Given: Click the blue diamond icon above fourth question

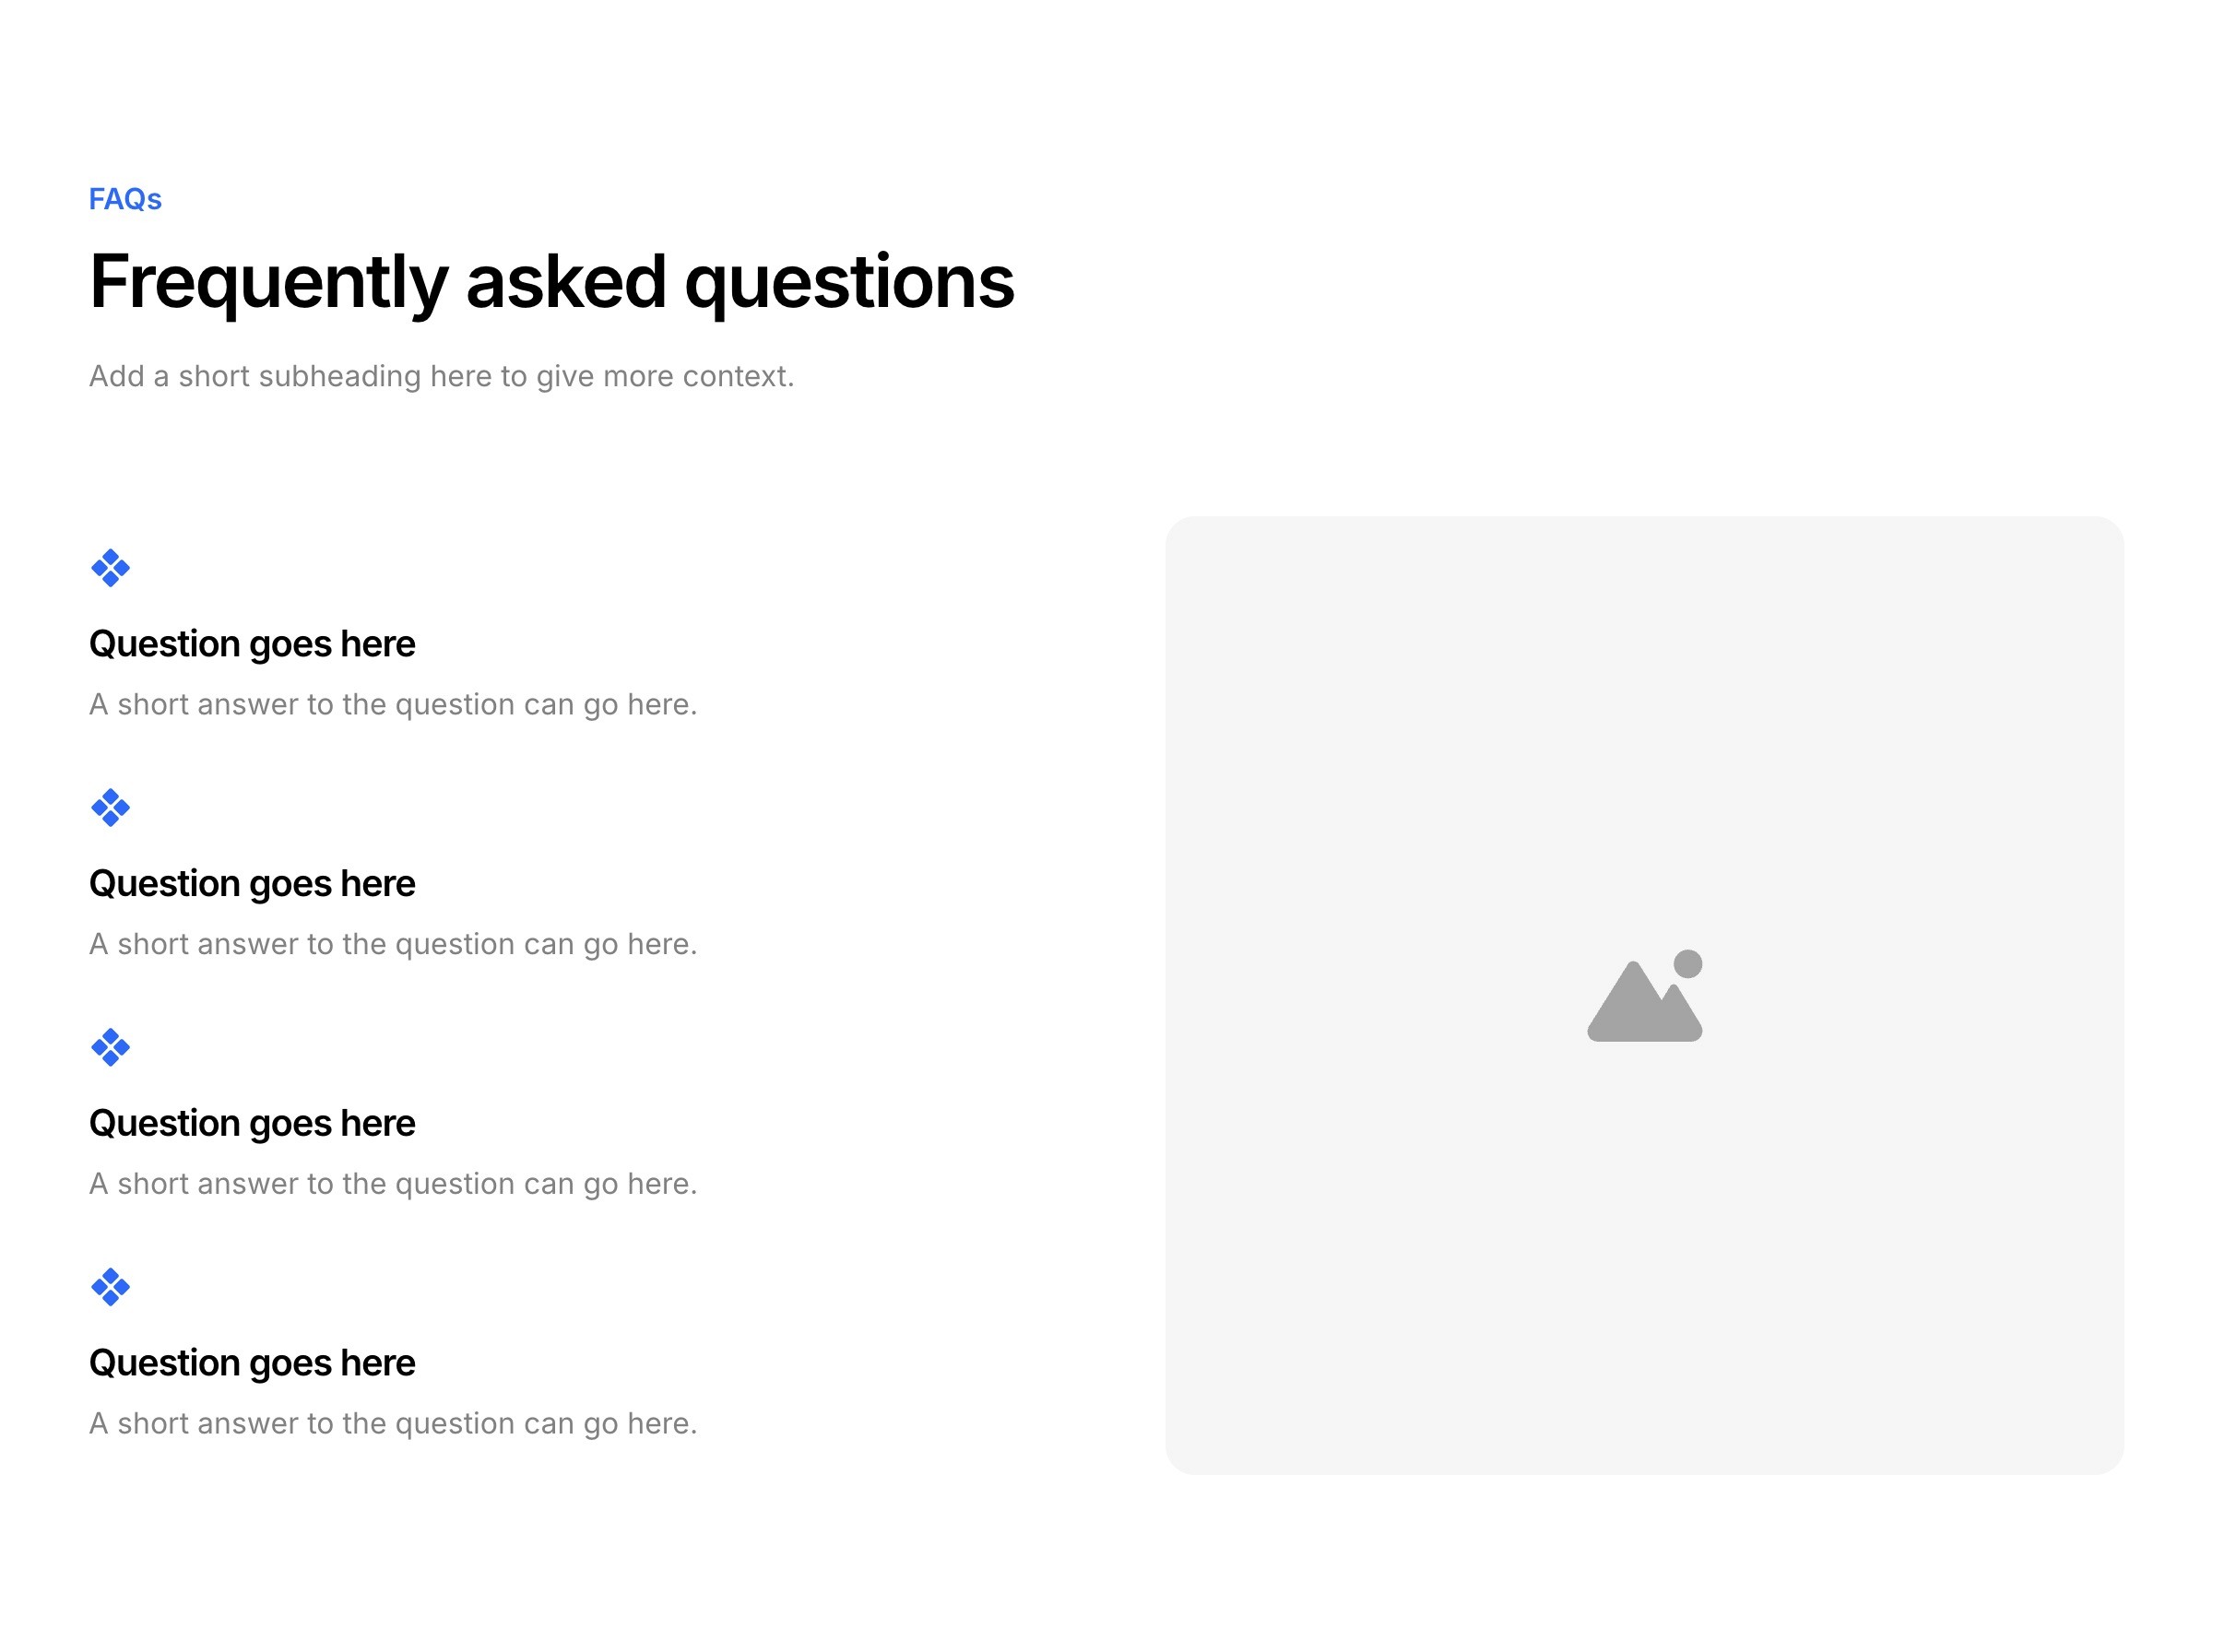Looking at the screenshot, I should (110, 1287).
